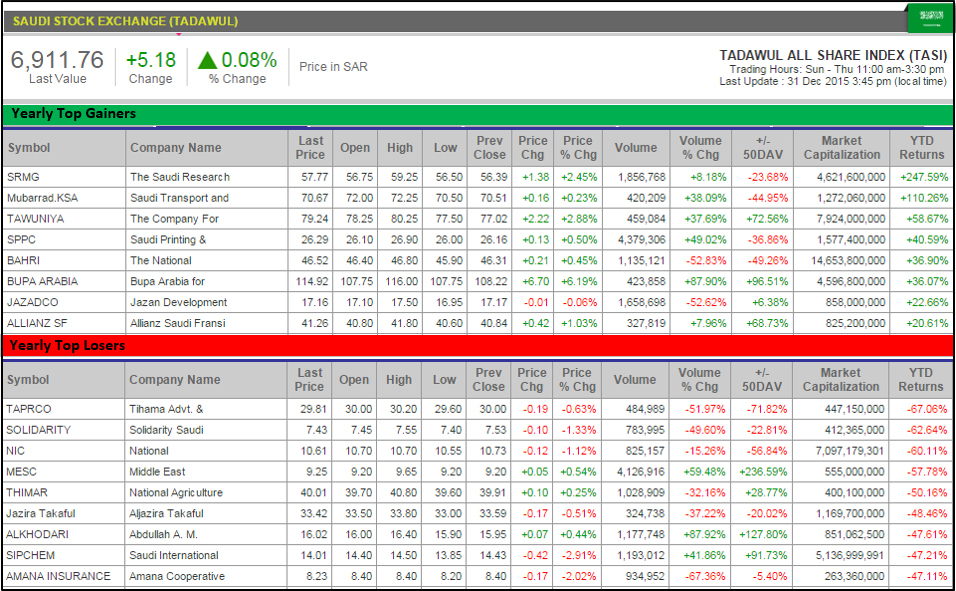Select the TAWUNIYA symbol
Viewport: 956px width, 591px height.
[35, 219]
